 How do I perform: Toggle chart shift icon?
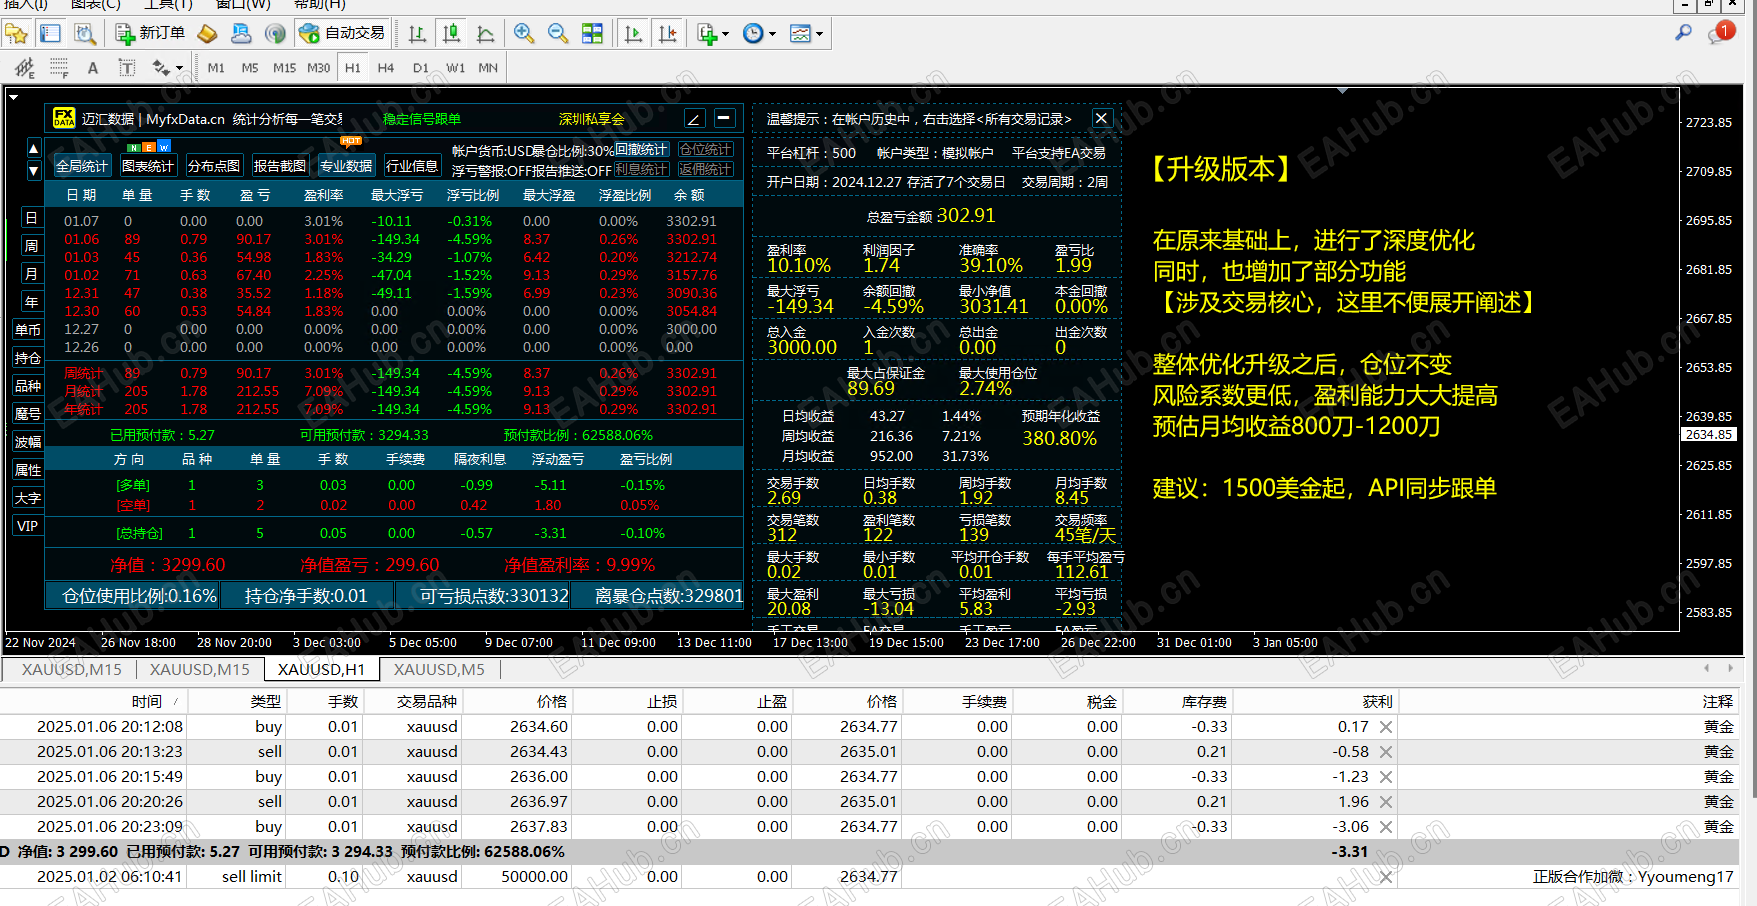coord(667,34)
